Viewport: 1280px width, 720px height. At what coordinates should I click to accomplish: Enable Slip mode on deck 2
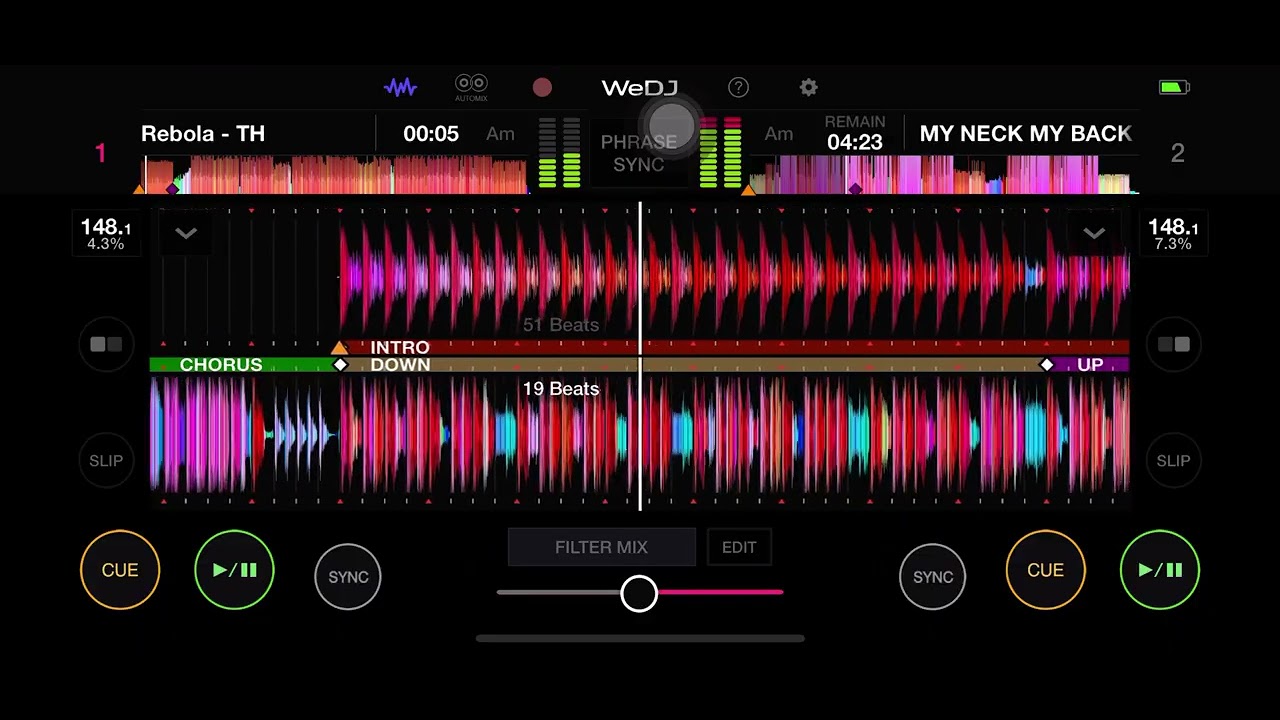(x=1174, y=461)
